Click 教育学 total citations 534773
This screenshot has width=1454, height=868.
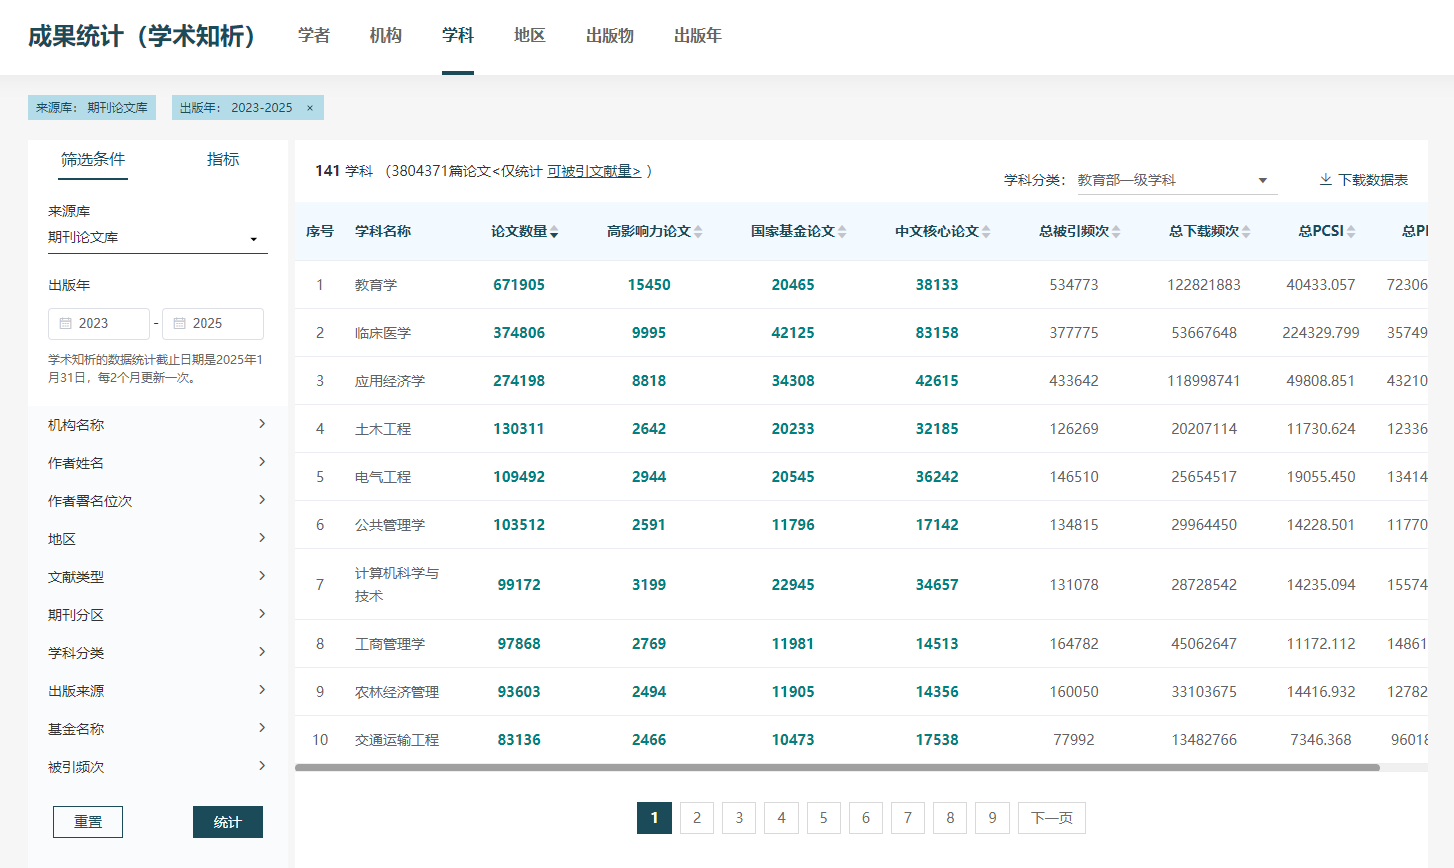point(1074,285)
